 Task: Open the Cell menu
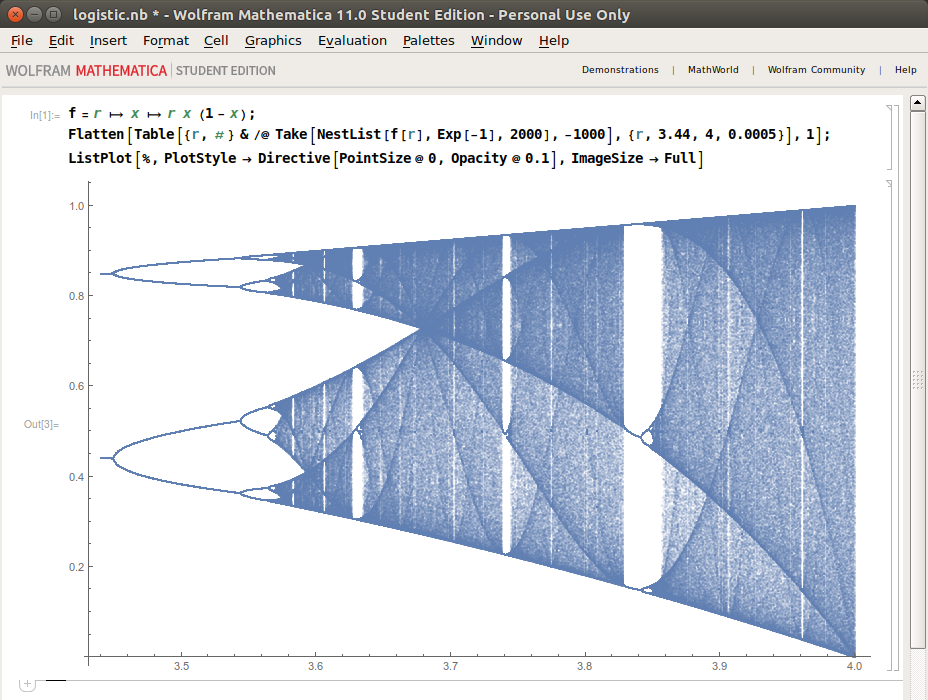216,40
